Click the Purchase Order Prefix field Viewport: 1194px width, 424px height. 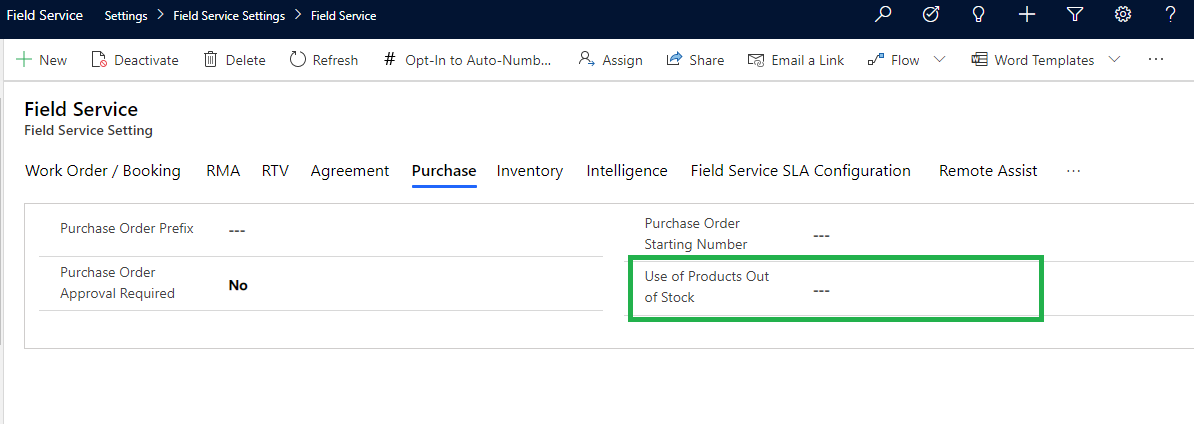400,230
